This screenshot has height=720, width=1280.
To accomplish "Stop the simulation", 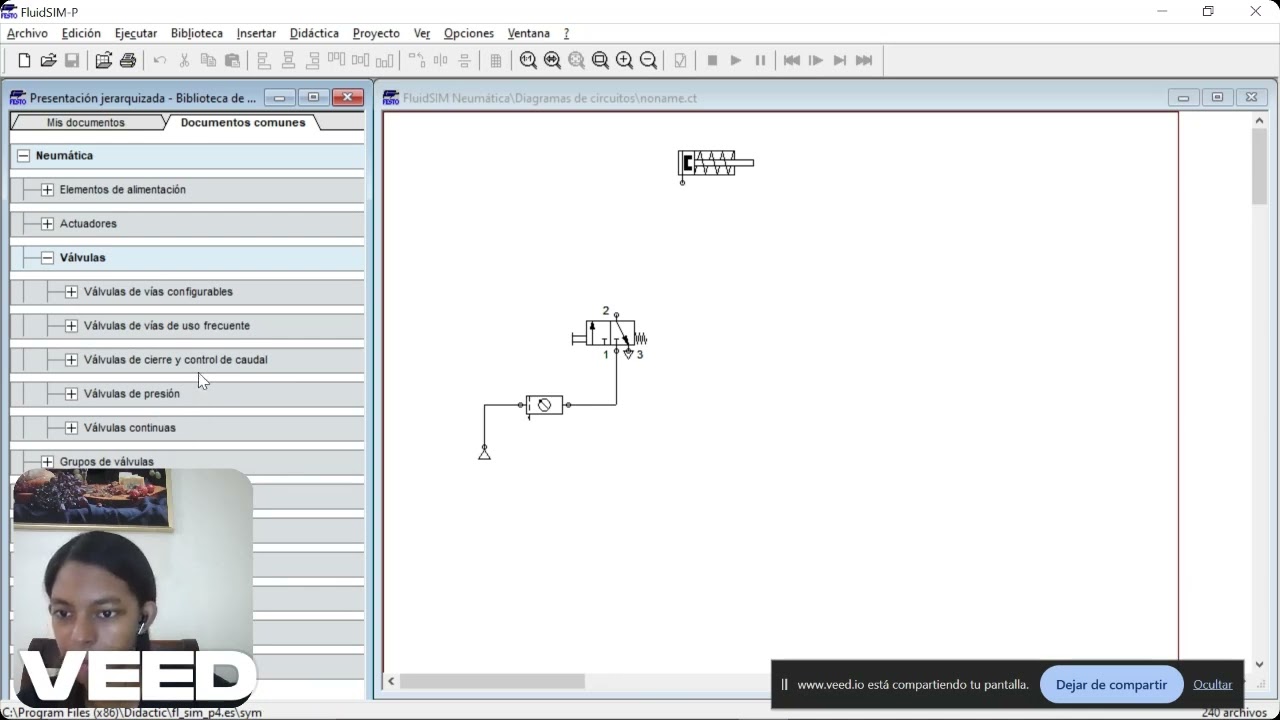I will [x=712, y=60].
